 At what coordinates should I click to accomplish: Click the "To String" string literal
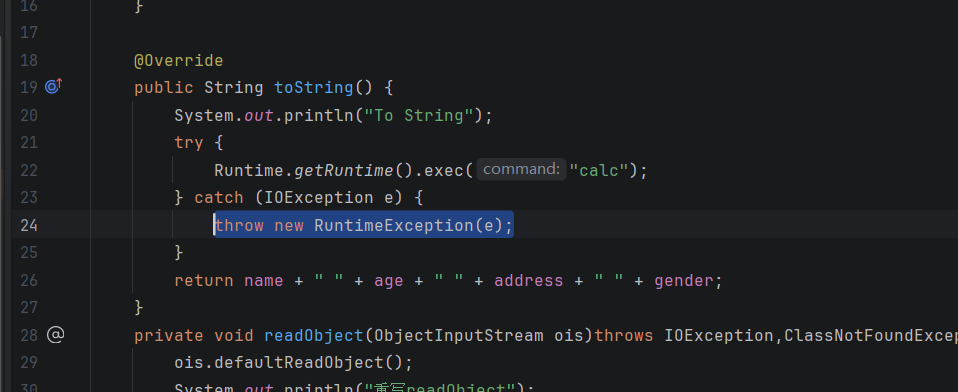point(419,115)
